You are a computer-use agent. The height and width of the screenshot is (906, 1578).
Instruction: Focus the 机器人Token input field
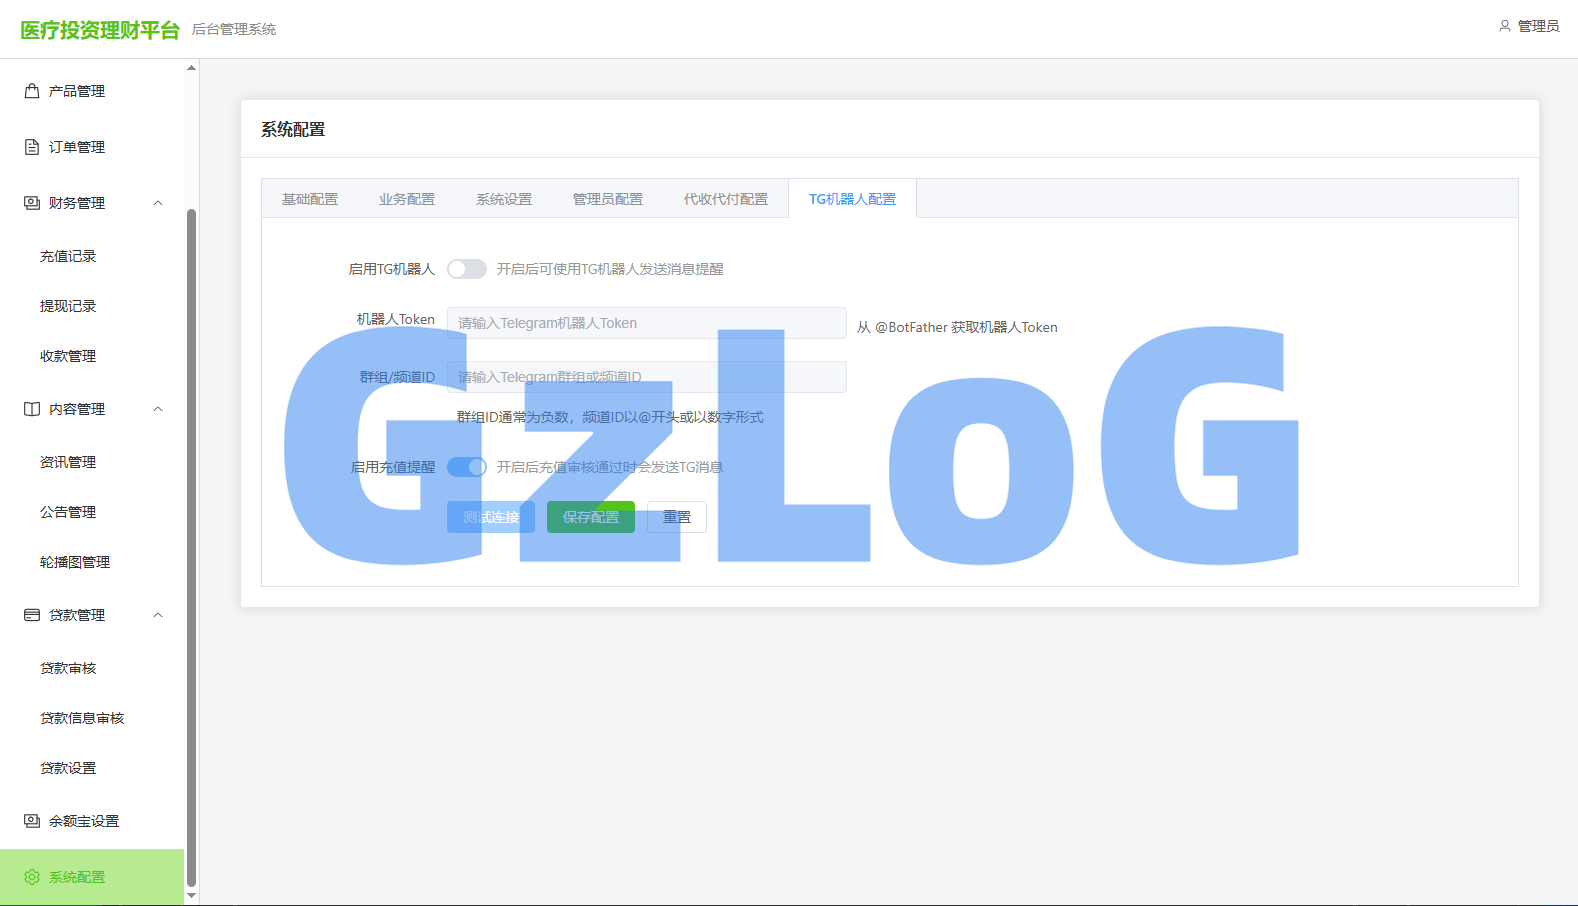click(x=647, y=323)
